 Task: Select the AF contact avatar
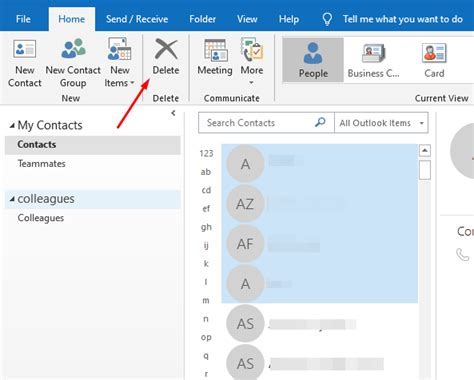pos(245,244)
